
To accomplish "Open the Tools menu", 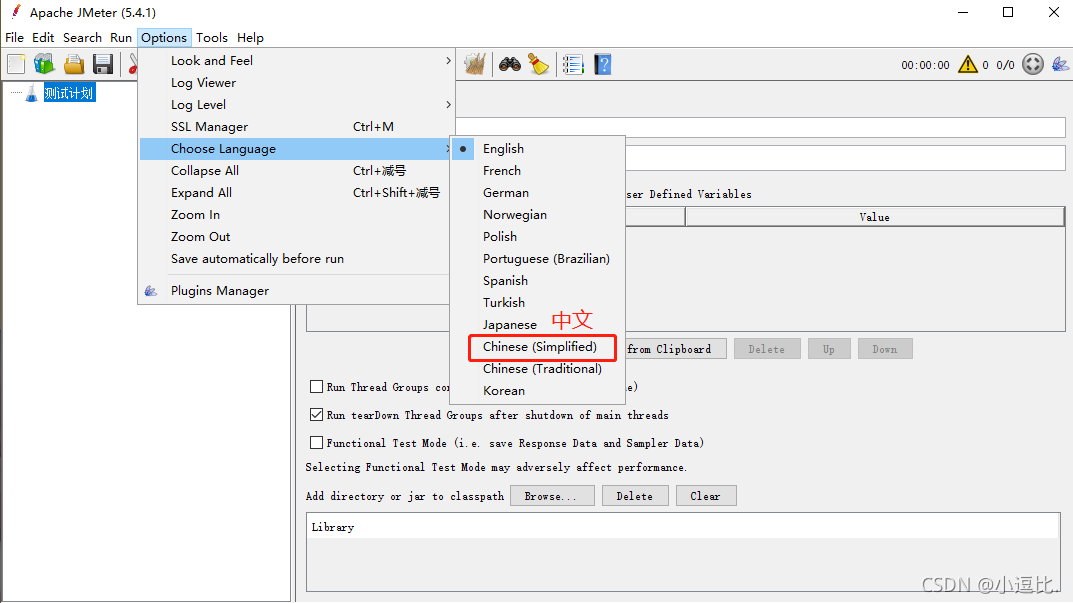I will [212, 38].
